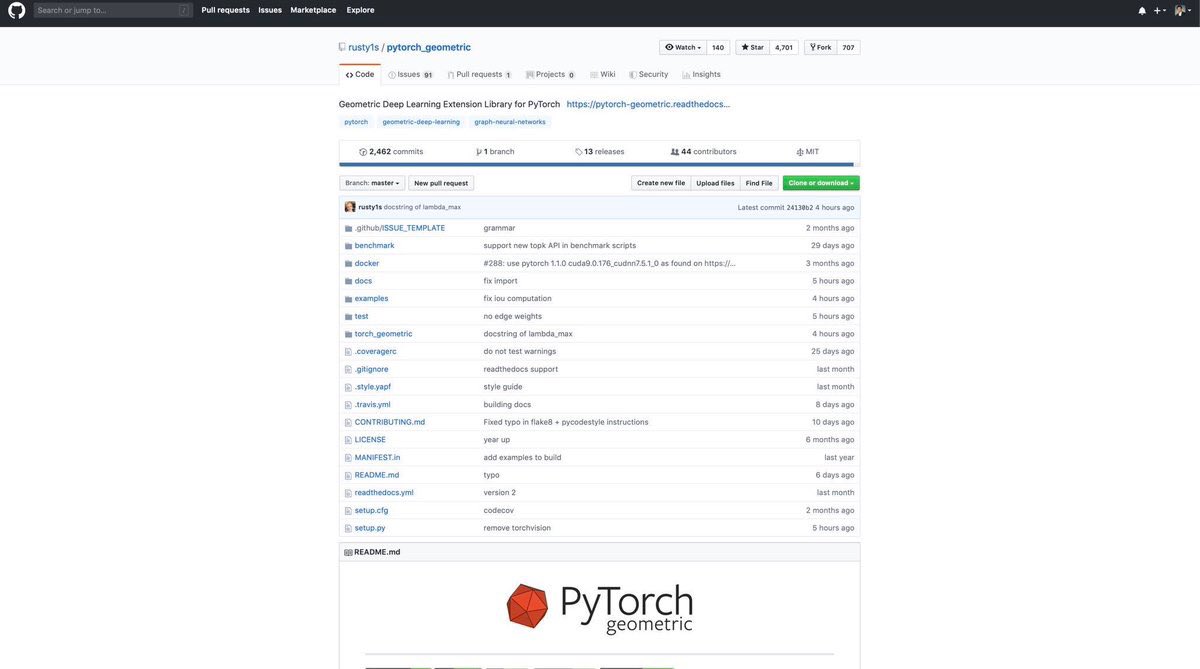The height and width of the screenshot is (669, 1200).
Task: Click the benchmark folder icon
Action: (348, 246)
